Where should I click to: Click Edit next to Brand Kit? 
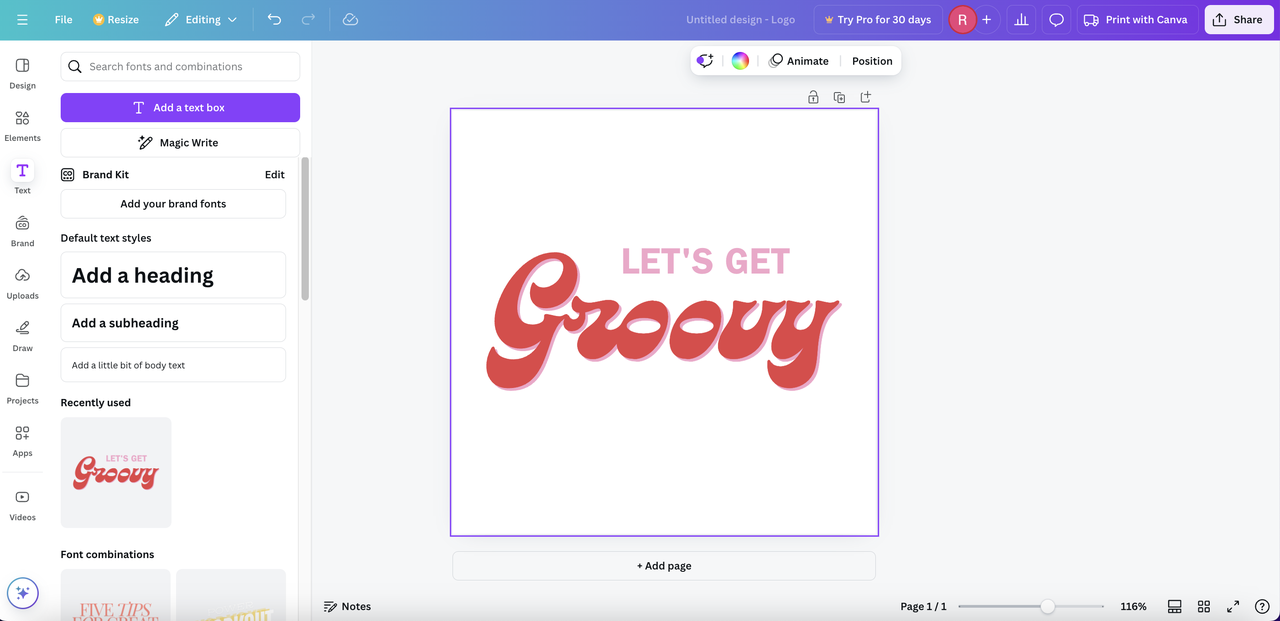275,174
